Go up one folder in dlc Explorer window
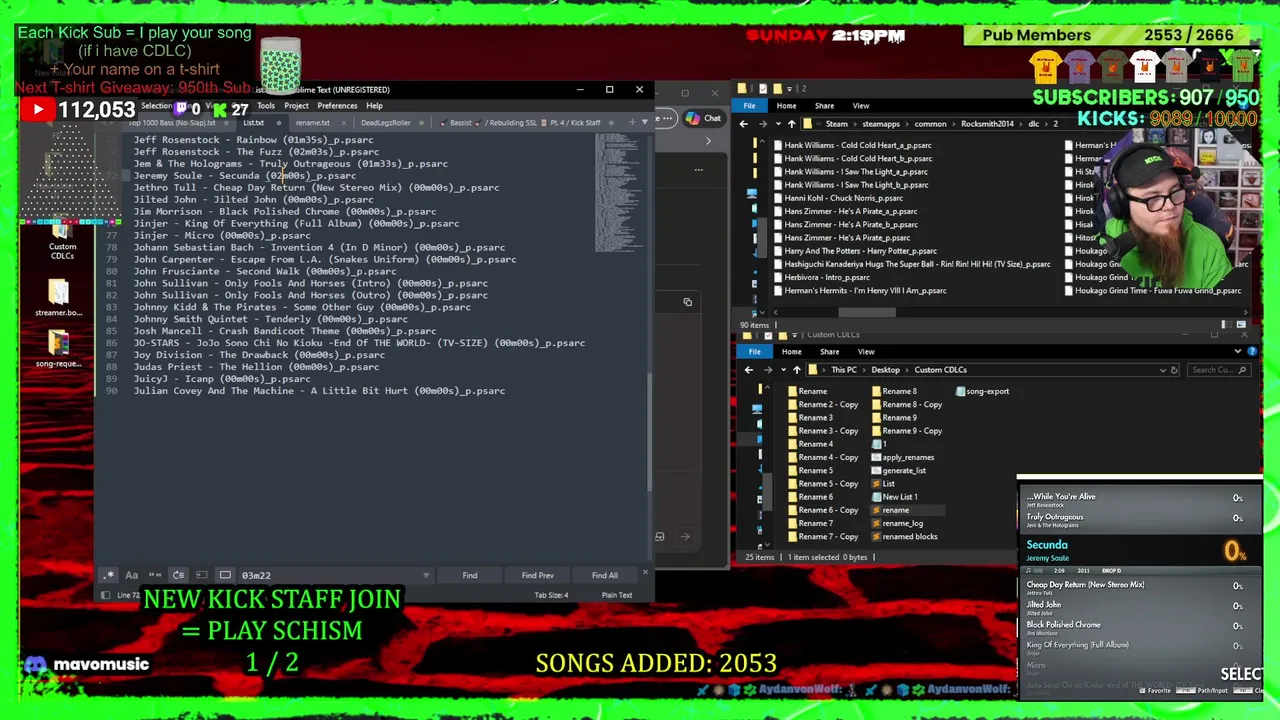Image resolution: width=1280 pixels, height=720 pixels. (791, 124)
